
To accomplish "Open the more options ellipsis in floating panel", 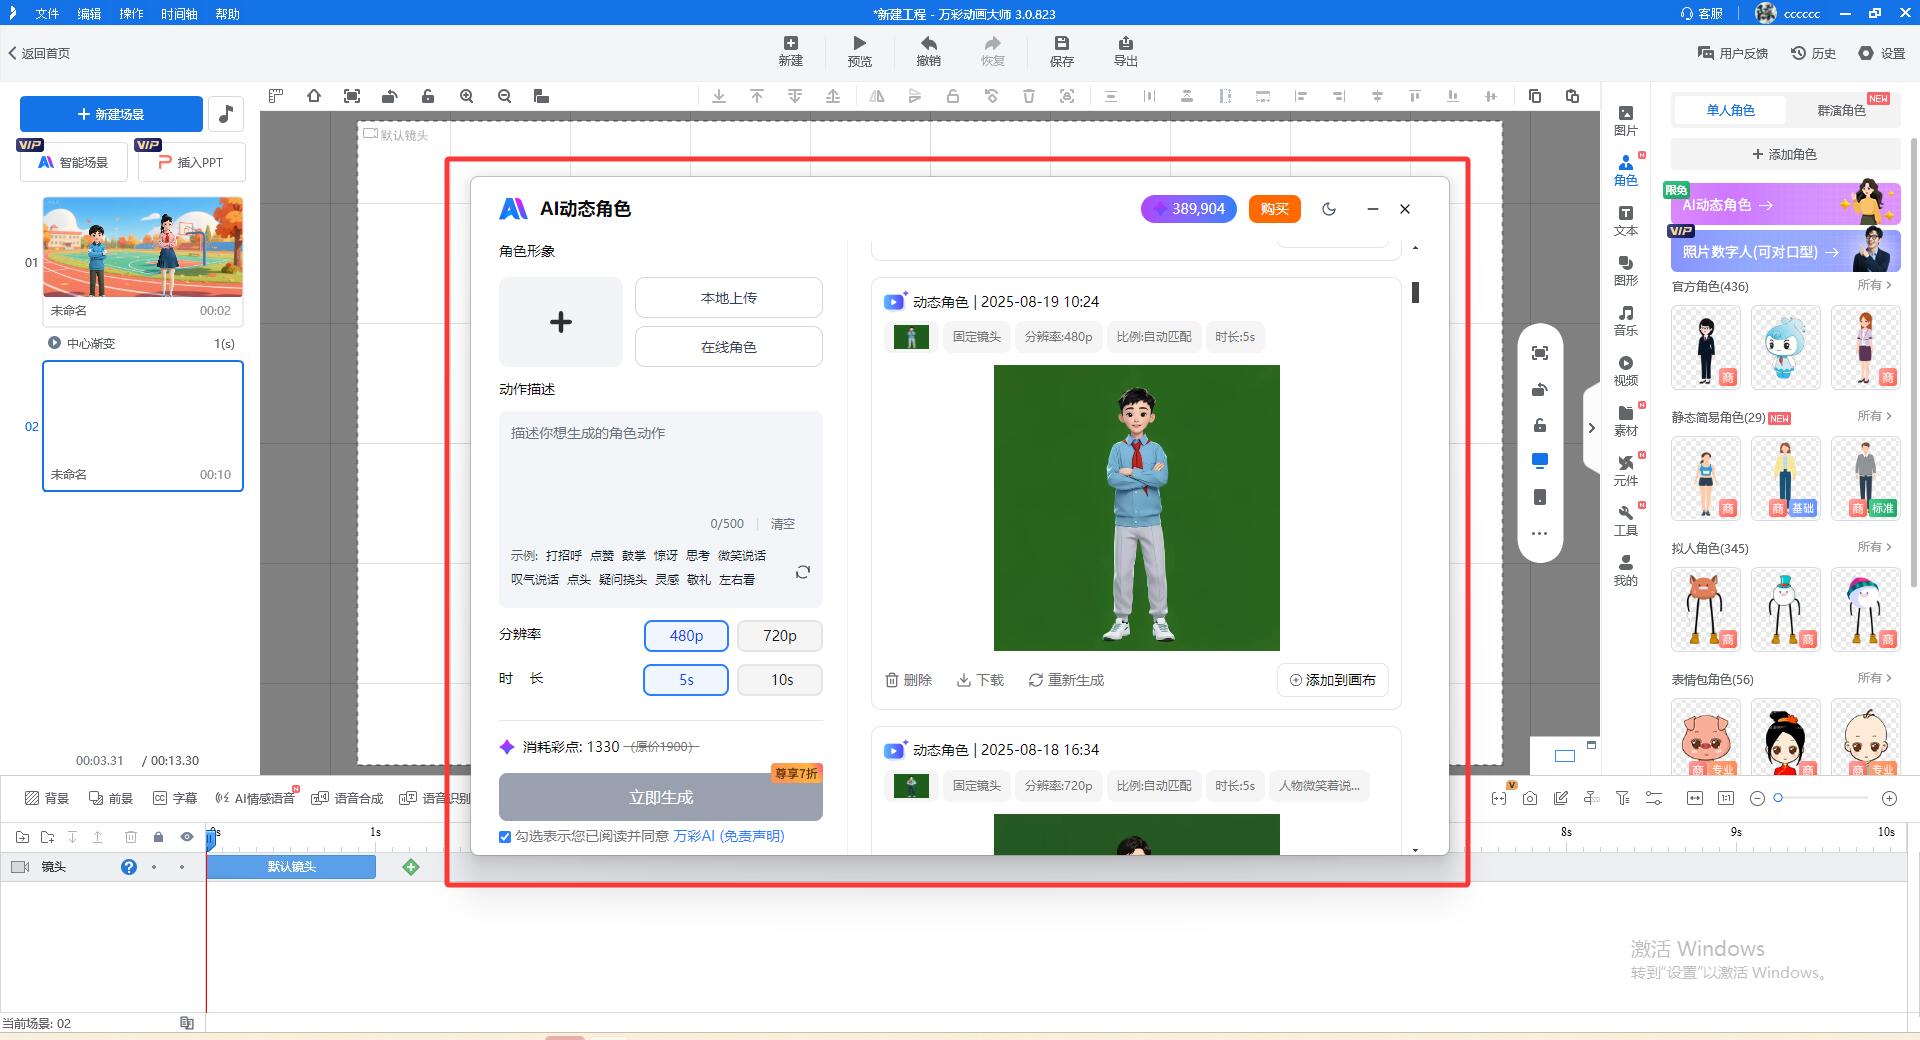I will coord(1540,533).
